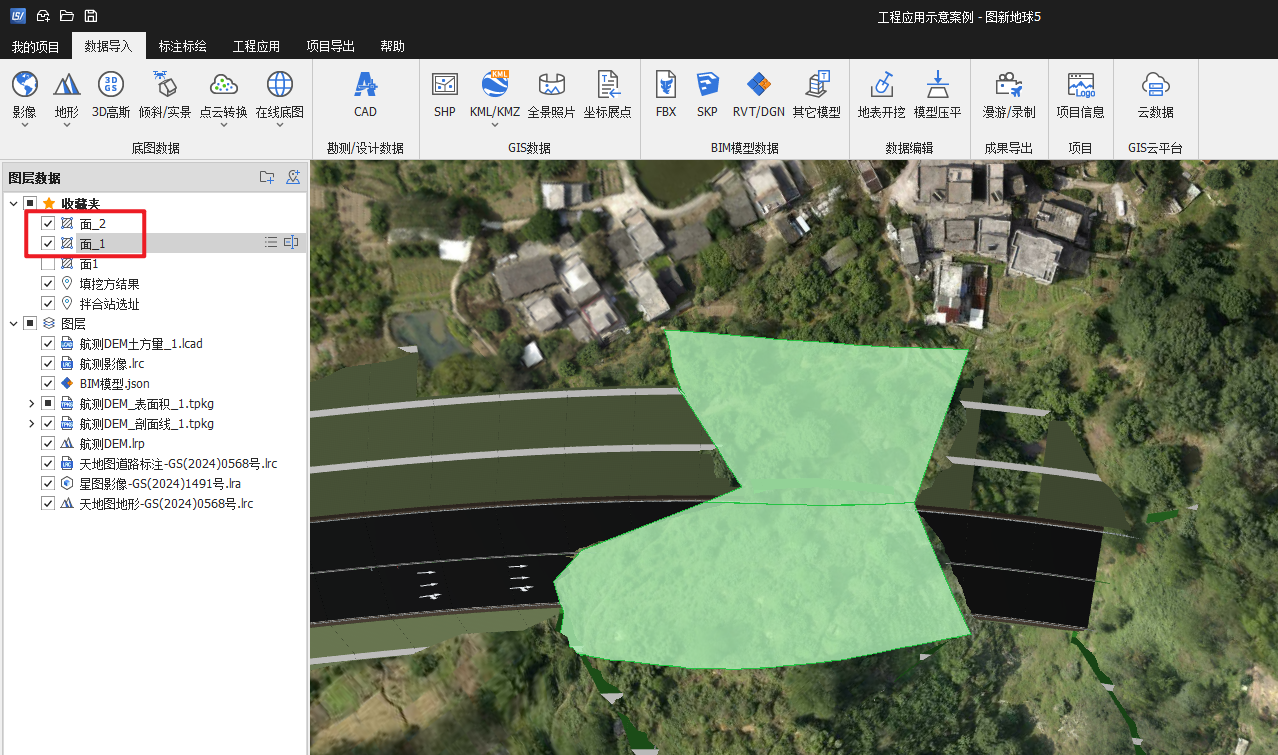Uncheck the 面_2 layer checkbox
Viewport: 1278px width, 755px height.
coord(48,224)
